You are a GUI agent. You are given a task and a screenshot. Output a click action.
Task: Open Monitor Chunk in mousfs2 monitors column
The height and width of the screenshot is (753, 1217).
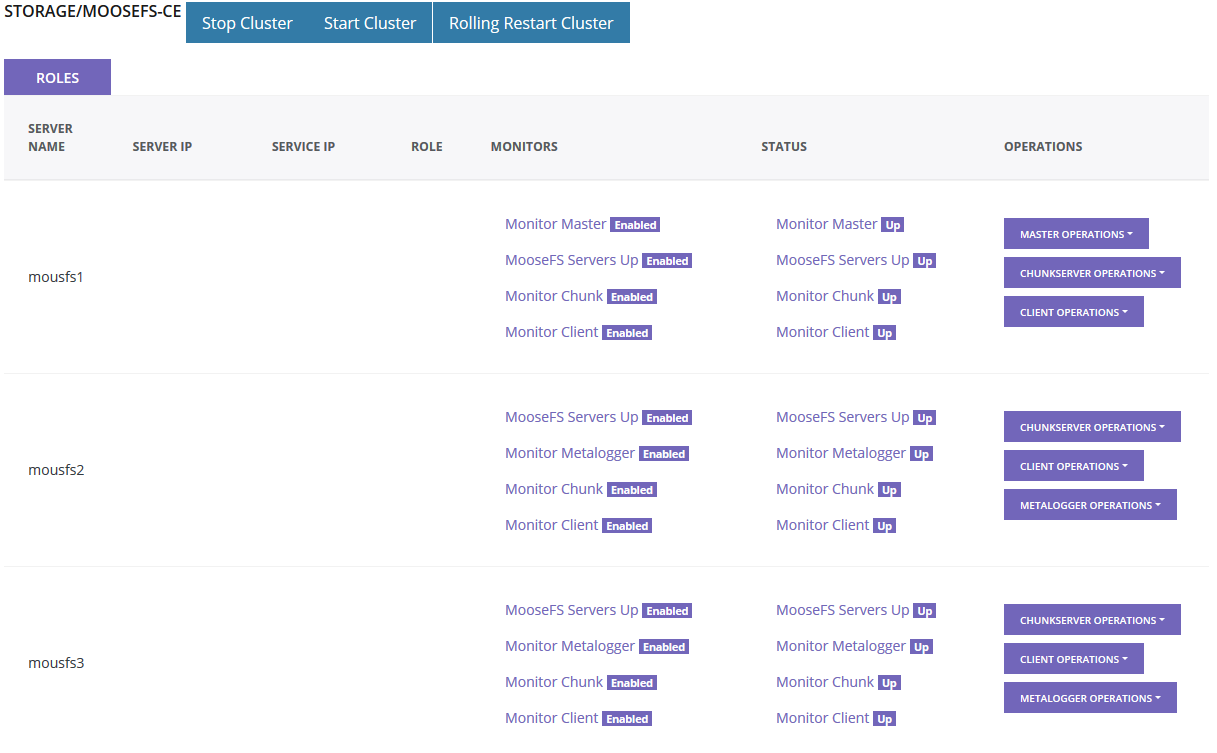(554, 489)
